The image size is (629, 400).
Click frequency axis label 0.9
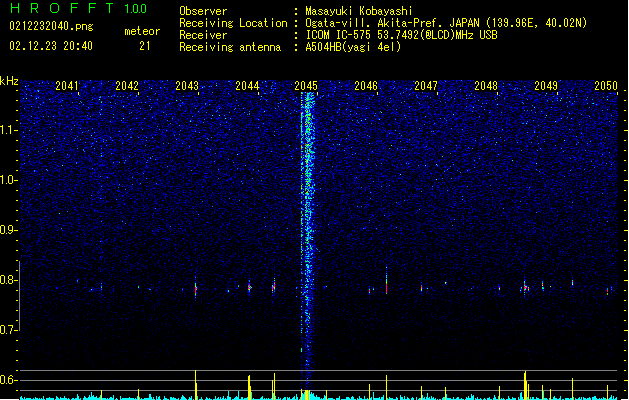point(8,230)
